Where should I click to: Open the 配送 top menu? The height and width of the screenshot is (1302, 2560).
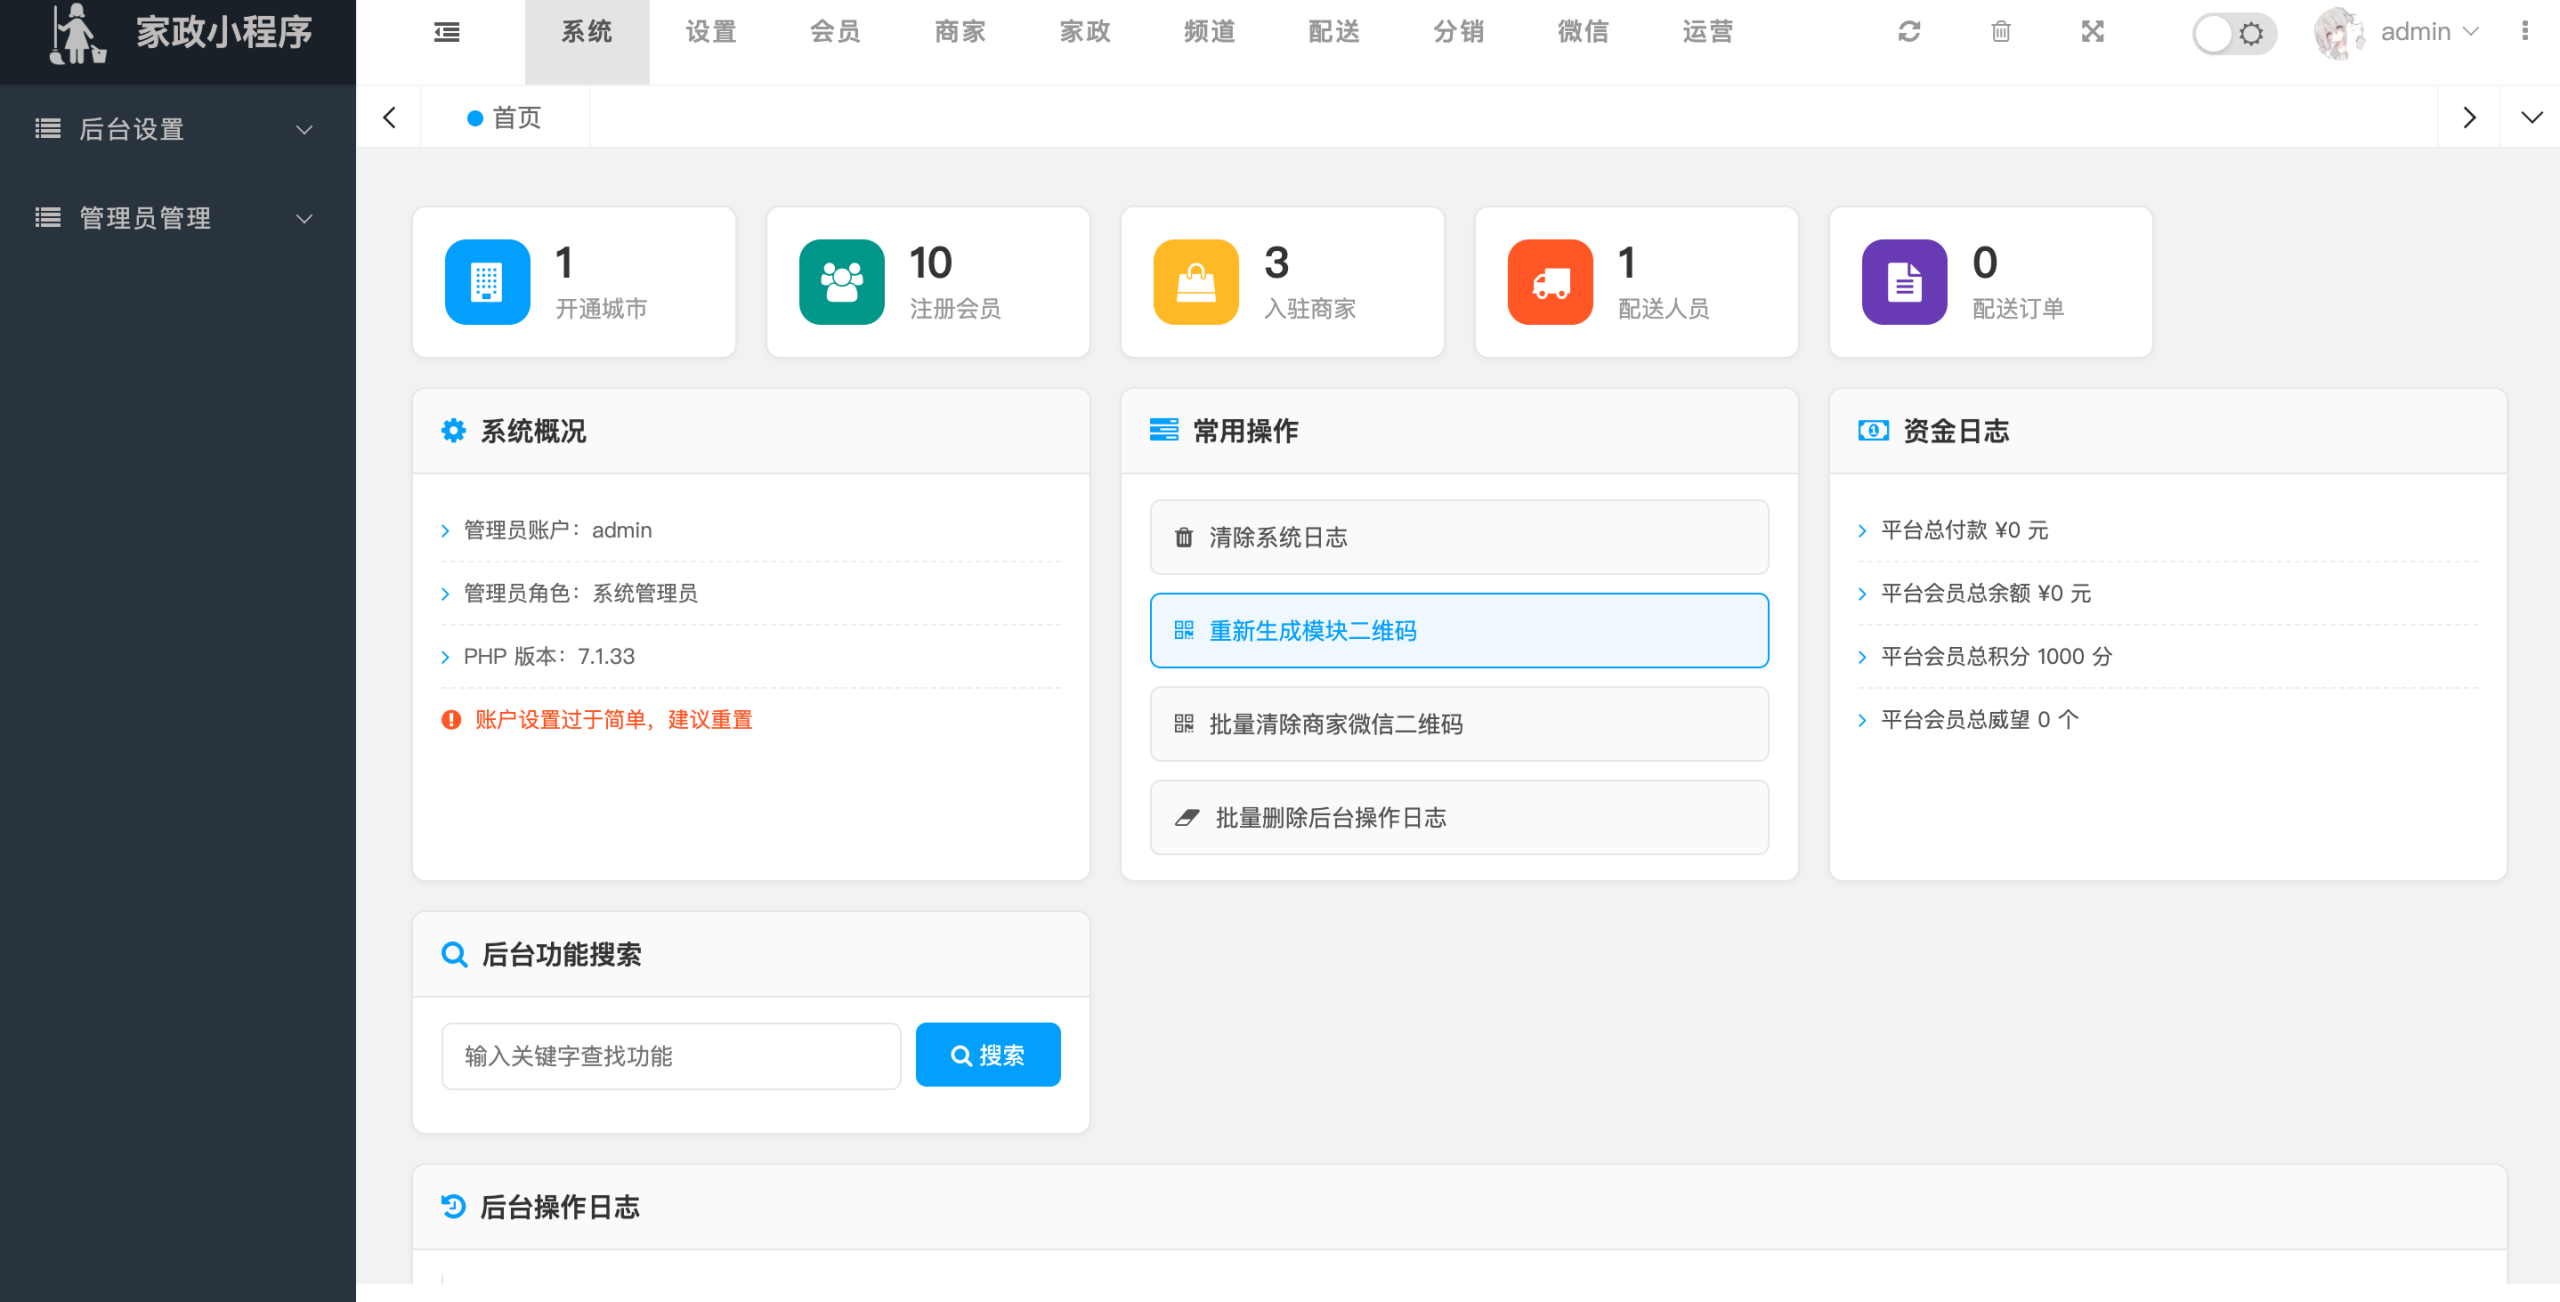[1334, 32]
